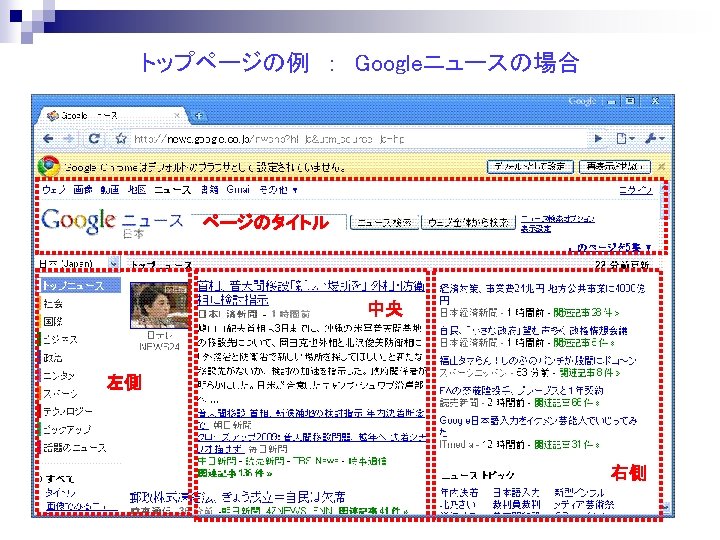Image resolution: width=720 pixels, height=540 pixels.
Task: Expand the その他 dropdown in the top navigation
Action: coord(278,190)
